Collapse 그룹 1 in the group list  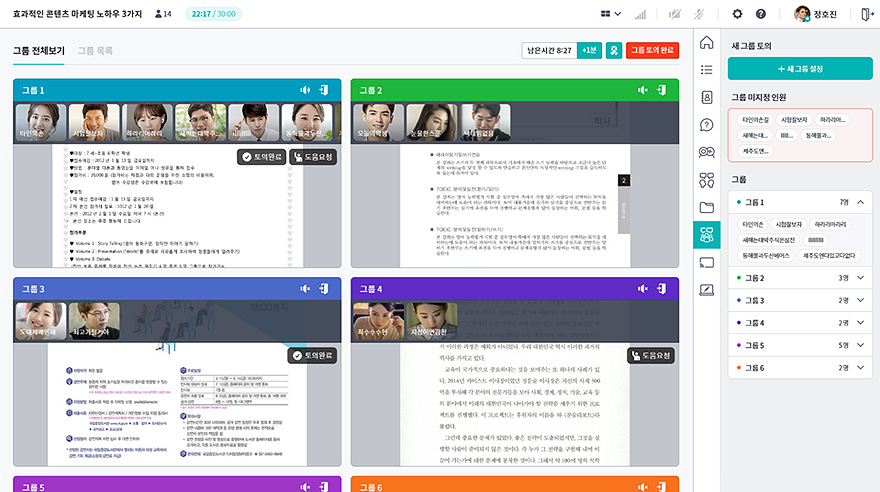point(860,202)
